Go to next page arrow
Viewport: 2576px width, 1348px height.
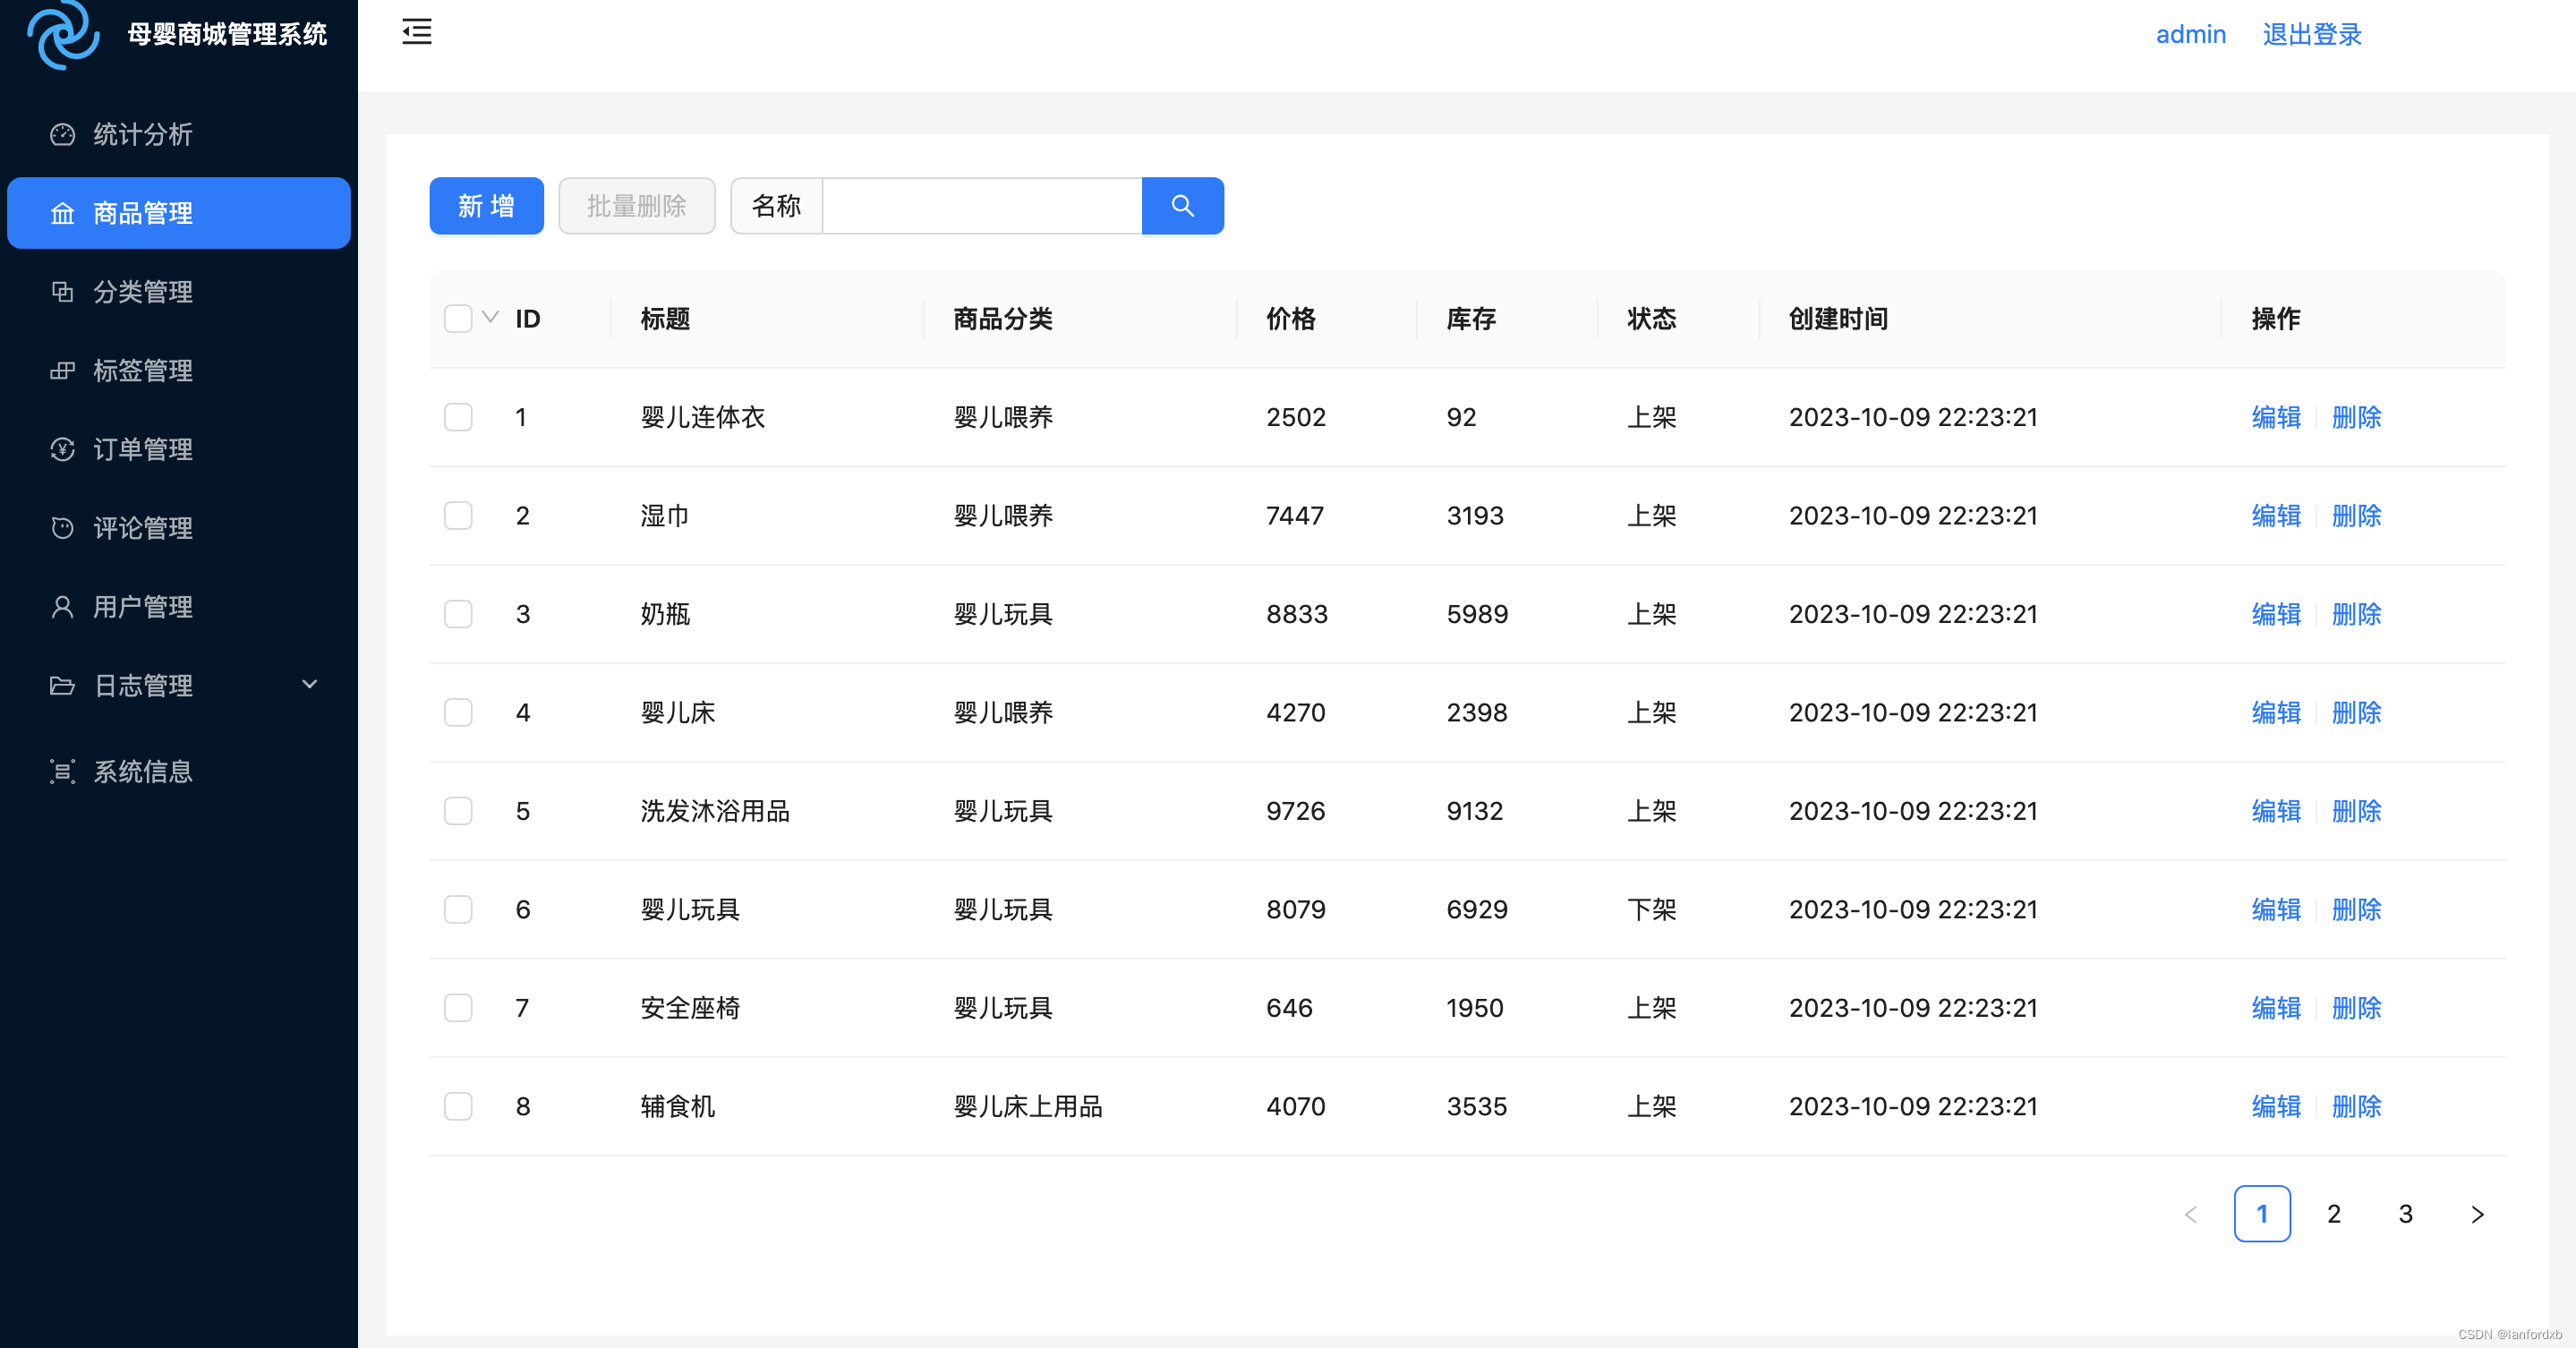coord(2477,1214)
